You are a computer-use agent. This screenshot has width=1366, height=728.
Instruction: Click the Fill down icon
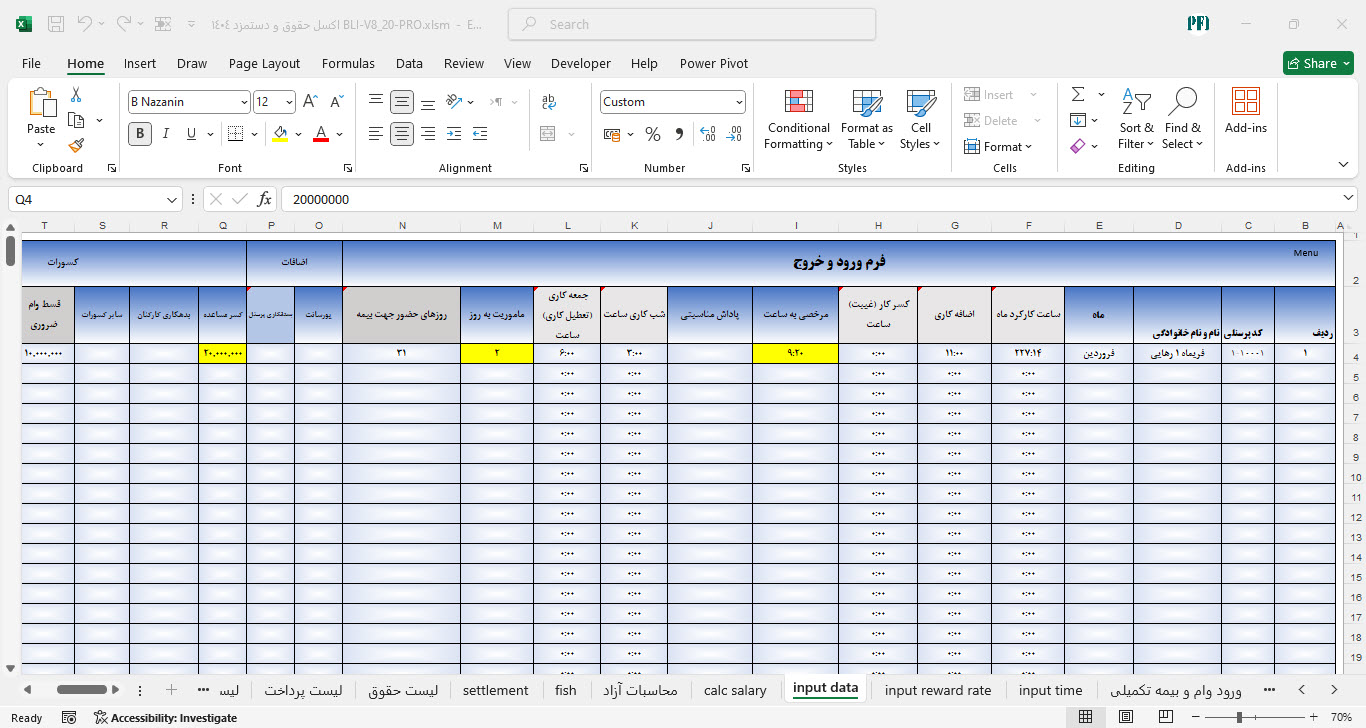(1078, 121)
